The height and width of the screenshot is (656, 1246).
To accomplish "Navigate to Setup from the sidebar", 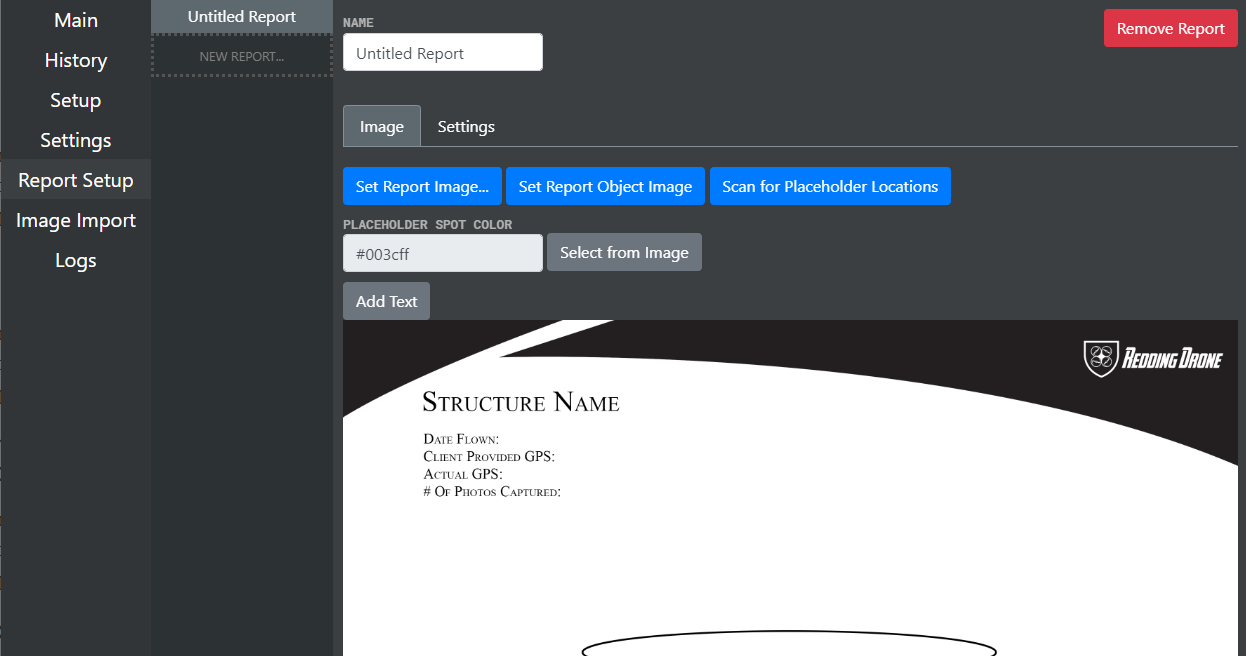I will tap(75, 100).
